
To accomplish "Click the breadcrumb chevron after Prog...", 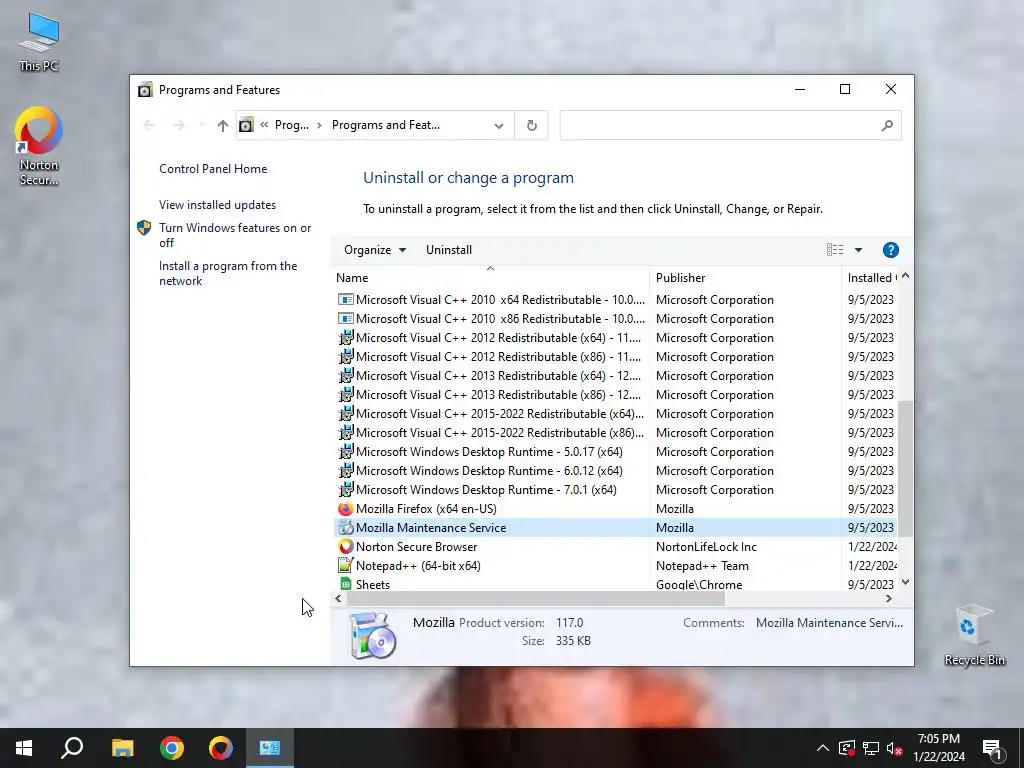I will (319, 125).
